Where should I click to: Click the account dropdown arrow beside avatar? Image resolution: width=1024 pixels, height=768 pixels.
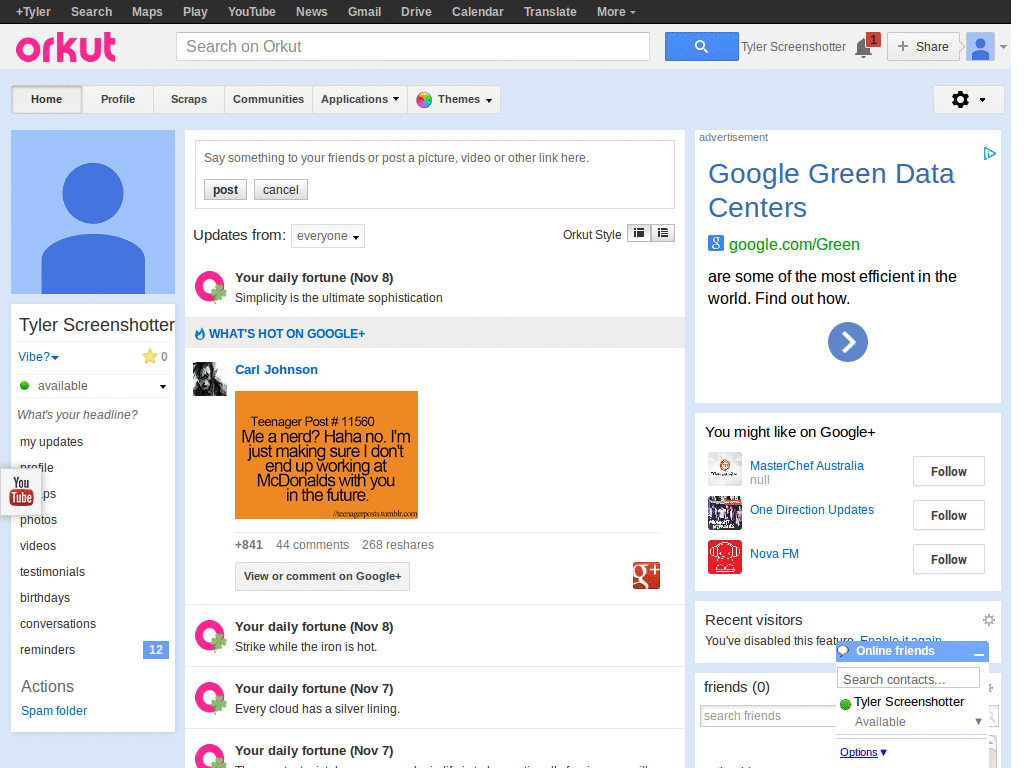(x=1003, y=47)
